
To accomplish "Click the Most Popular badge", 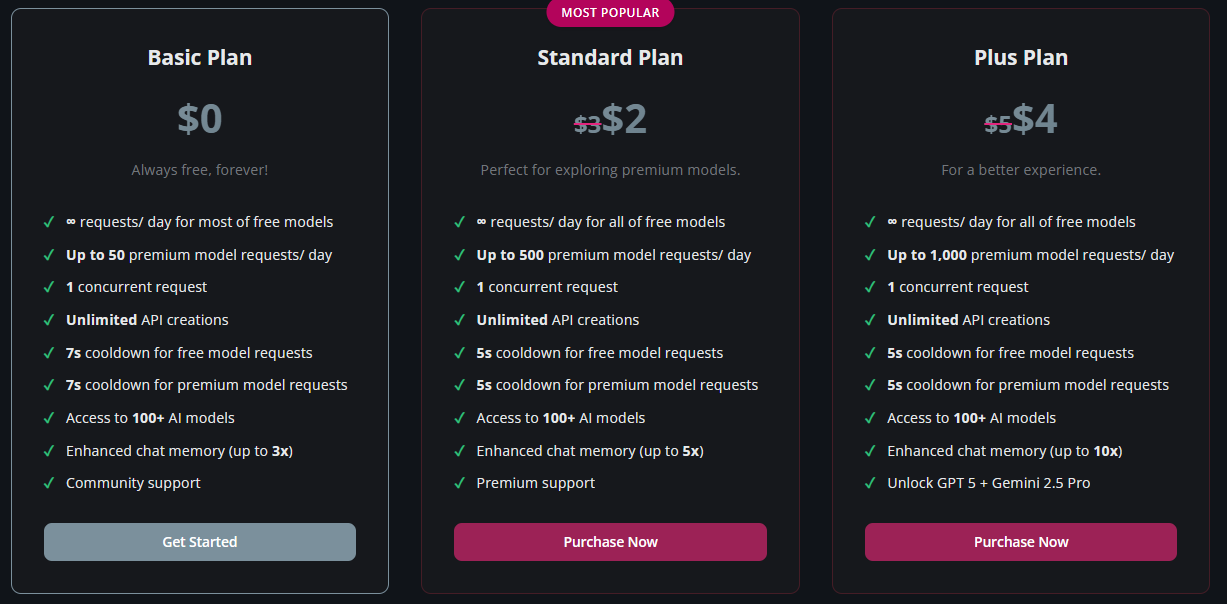I will [x=610, y=13].
